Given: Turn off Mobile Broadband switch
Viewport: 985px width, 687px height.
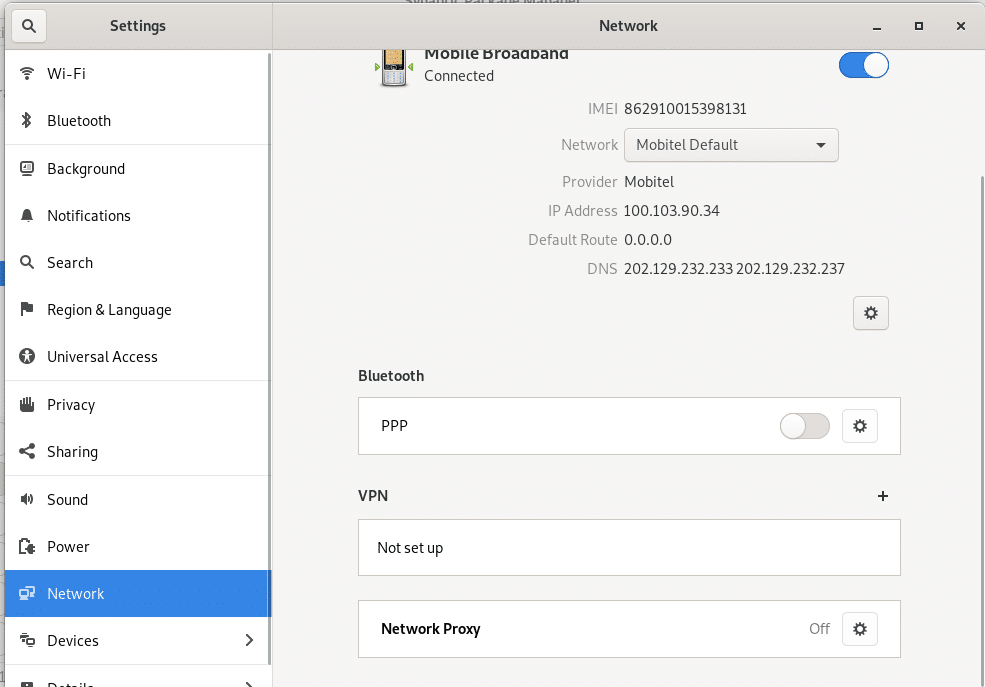Looking at the screenshot, I should [x=863, y=65].
